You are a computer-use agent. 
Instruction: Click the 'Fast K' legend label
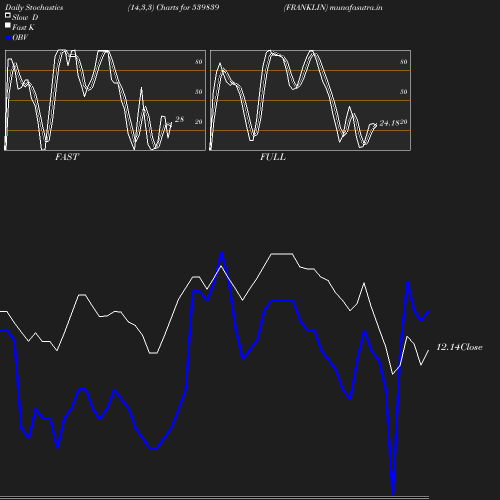(x=23, y=27)
